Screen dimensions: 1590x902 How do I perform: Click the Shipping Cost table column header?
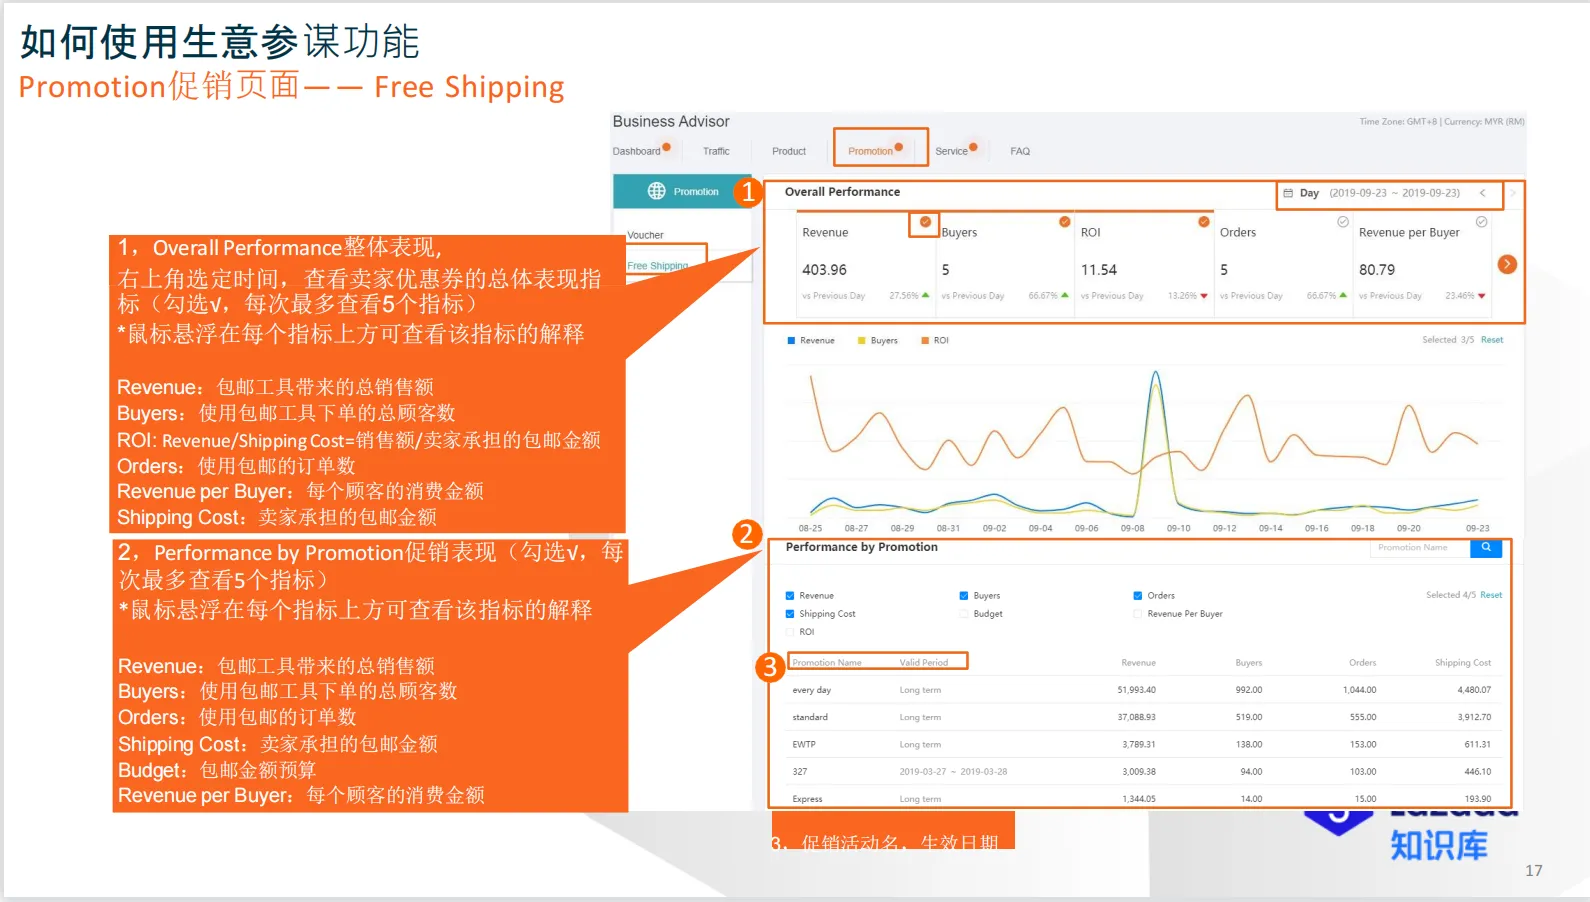point(1463,663)
